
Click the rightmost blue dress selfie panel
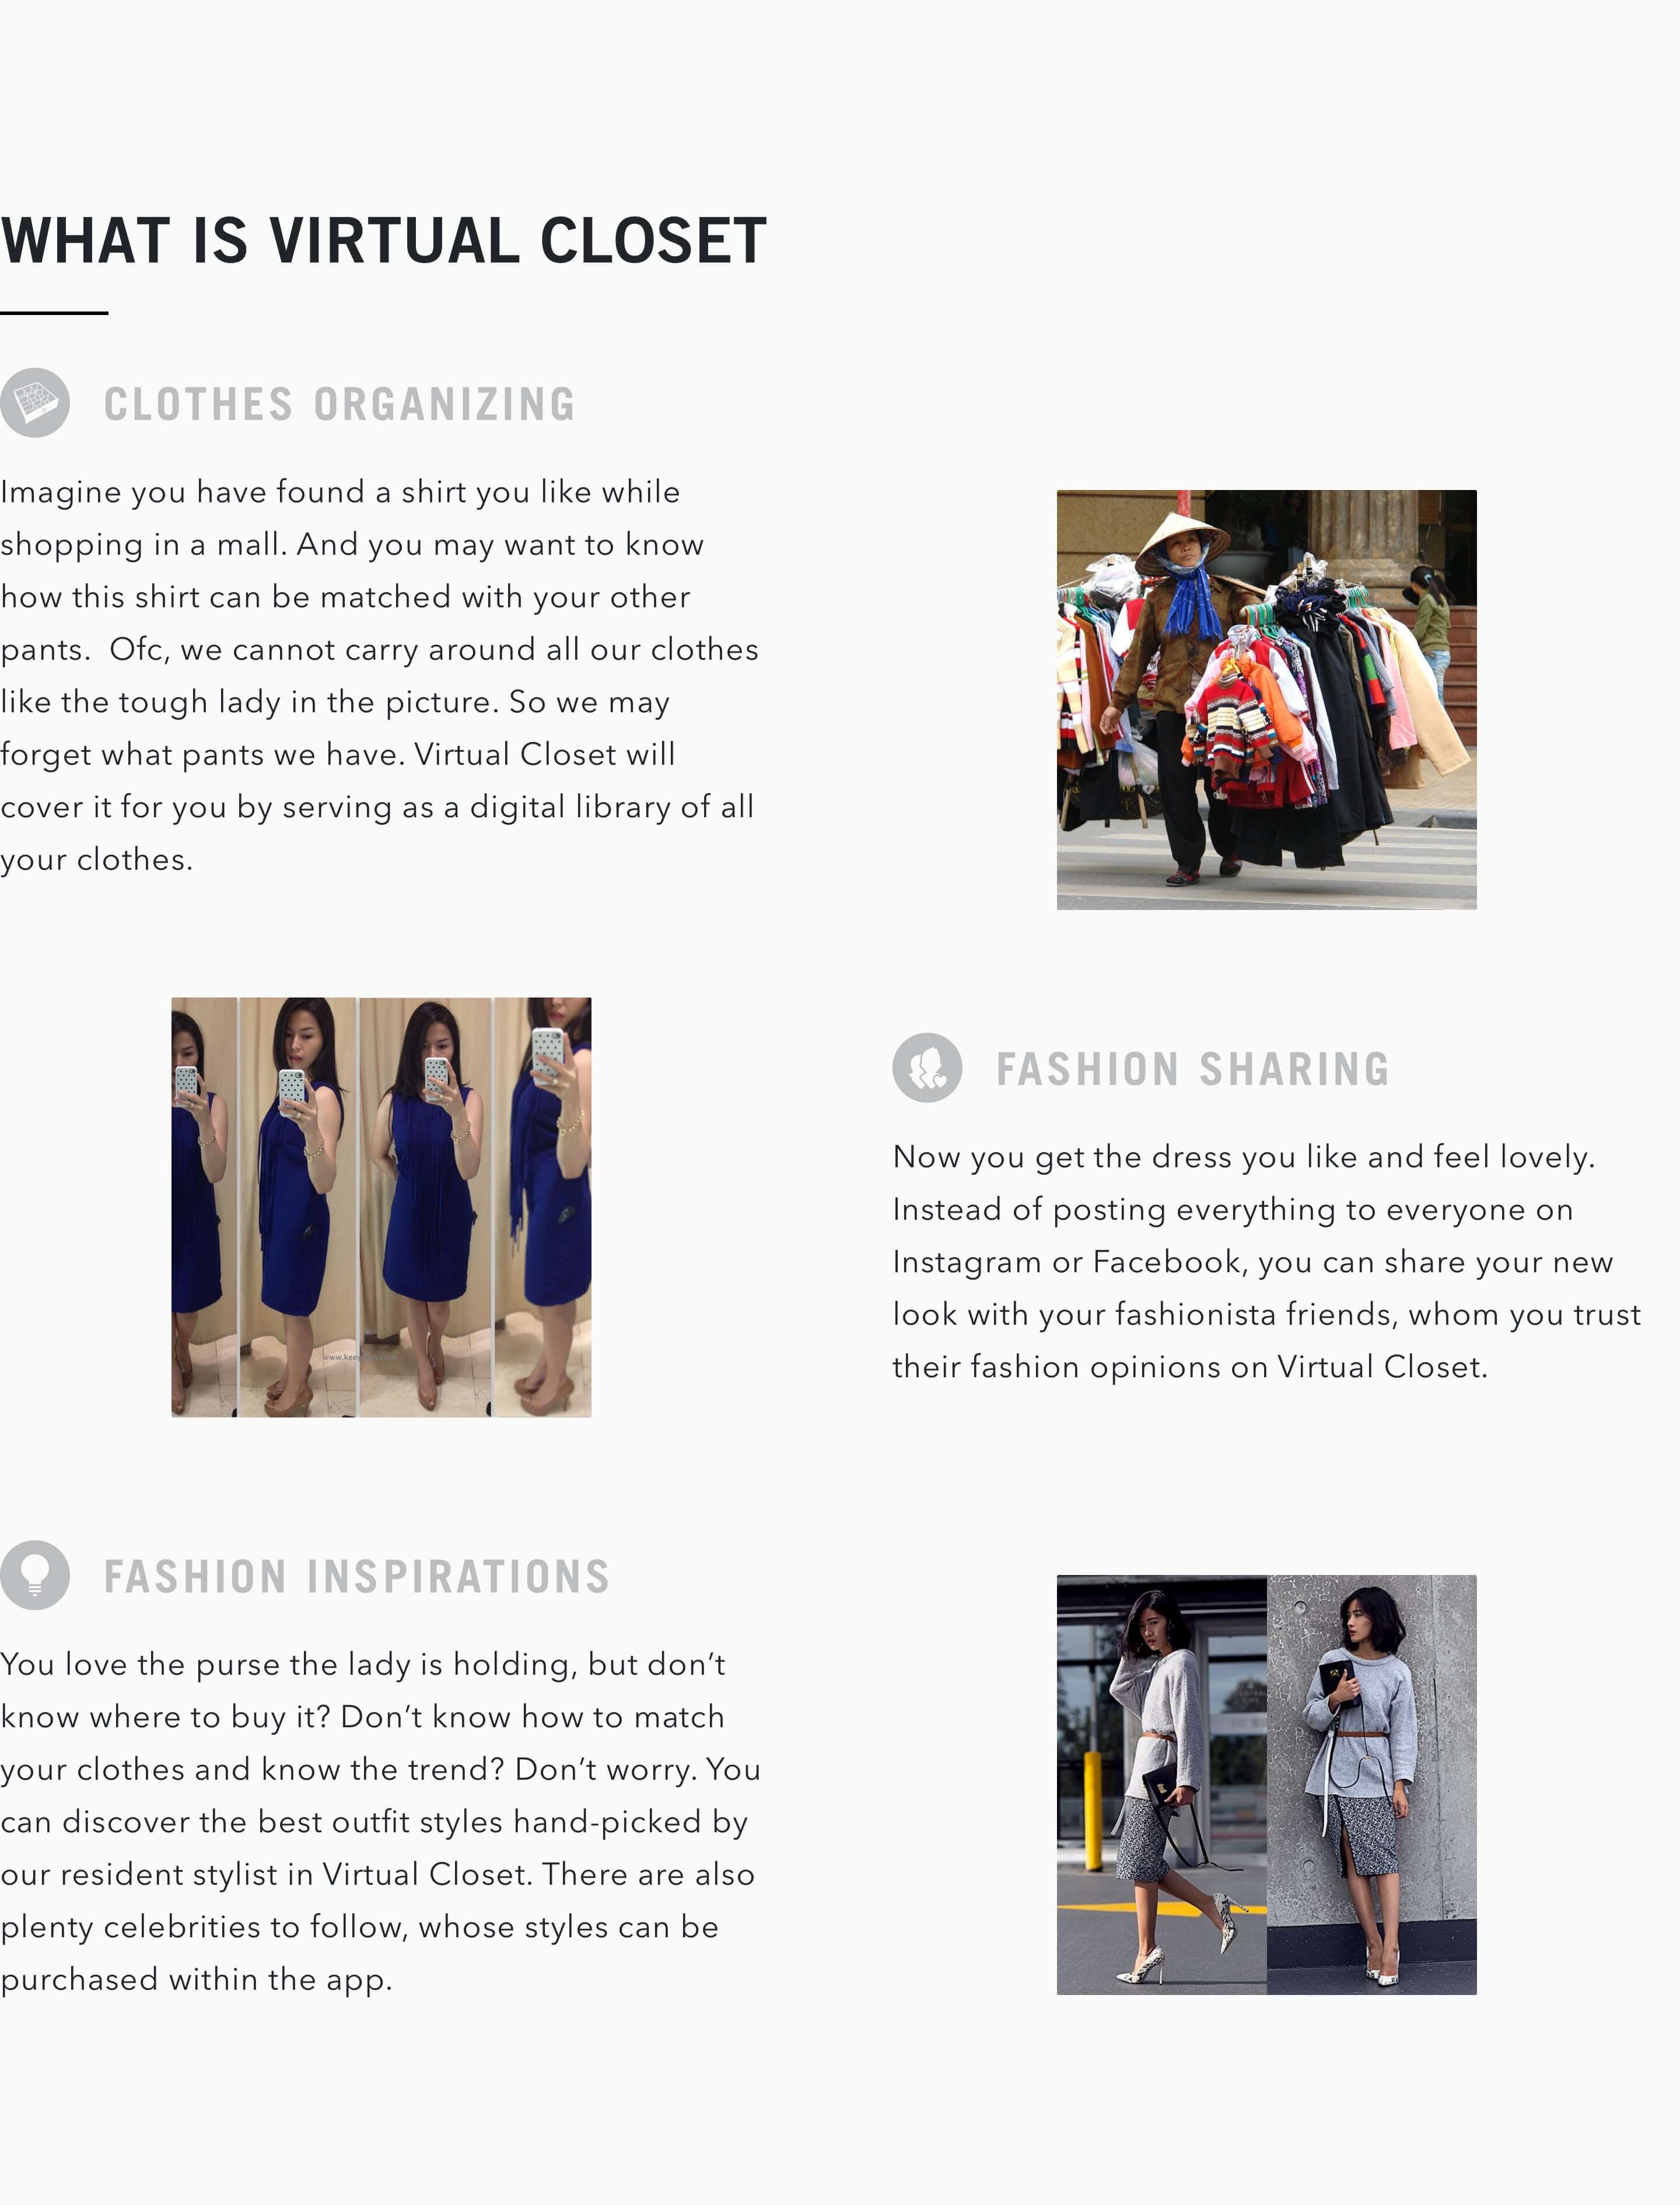pyautogui.click(x=543, y=1207)
